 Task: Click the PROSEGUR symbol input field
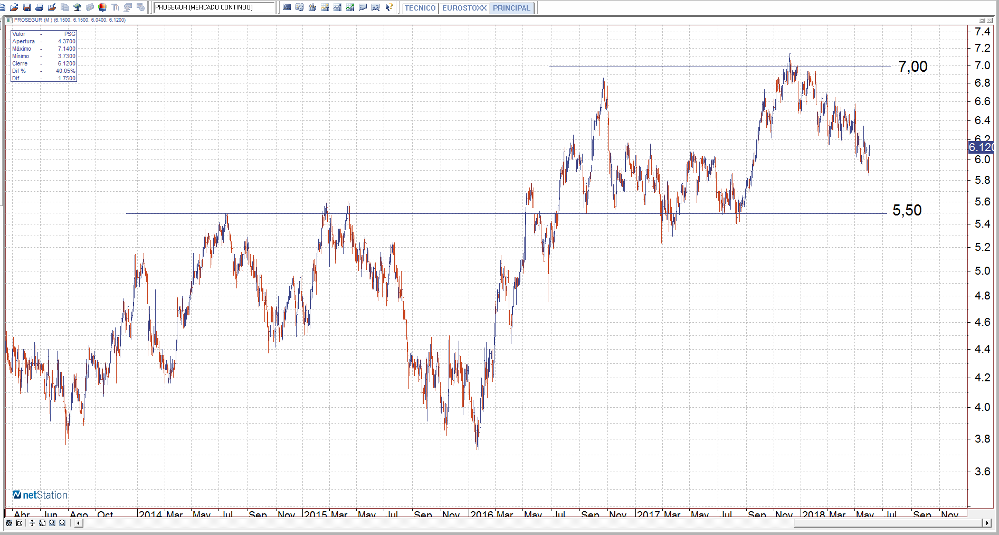tap(213, 7)
